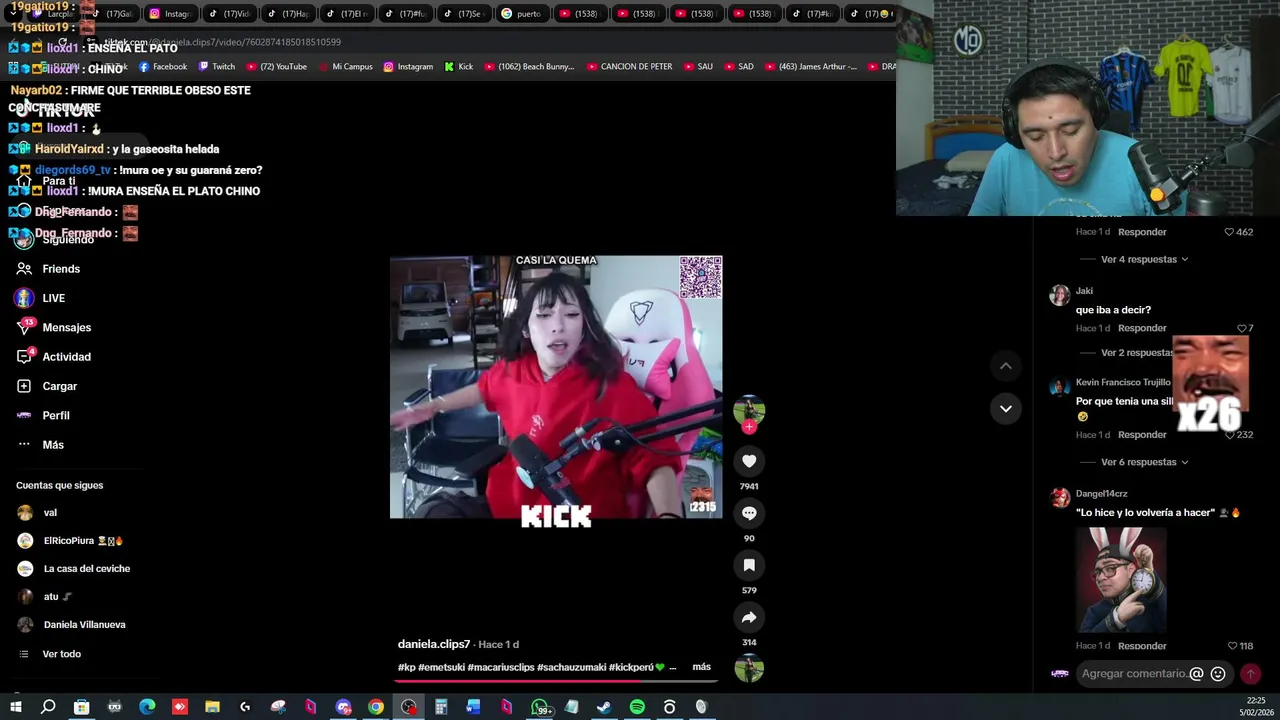Viewport: 1280px width, 720px height.
Task: Post the comment with the red arrow button
Action: (1250, 674)
